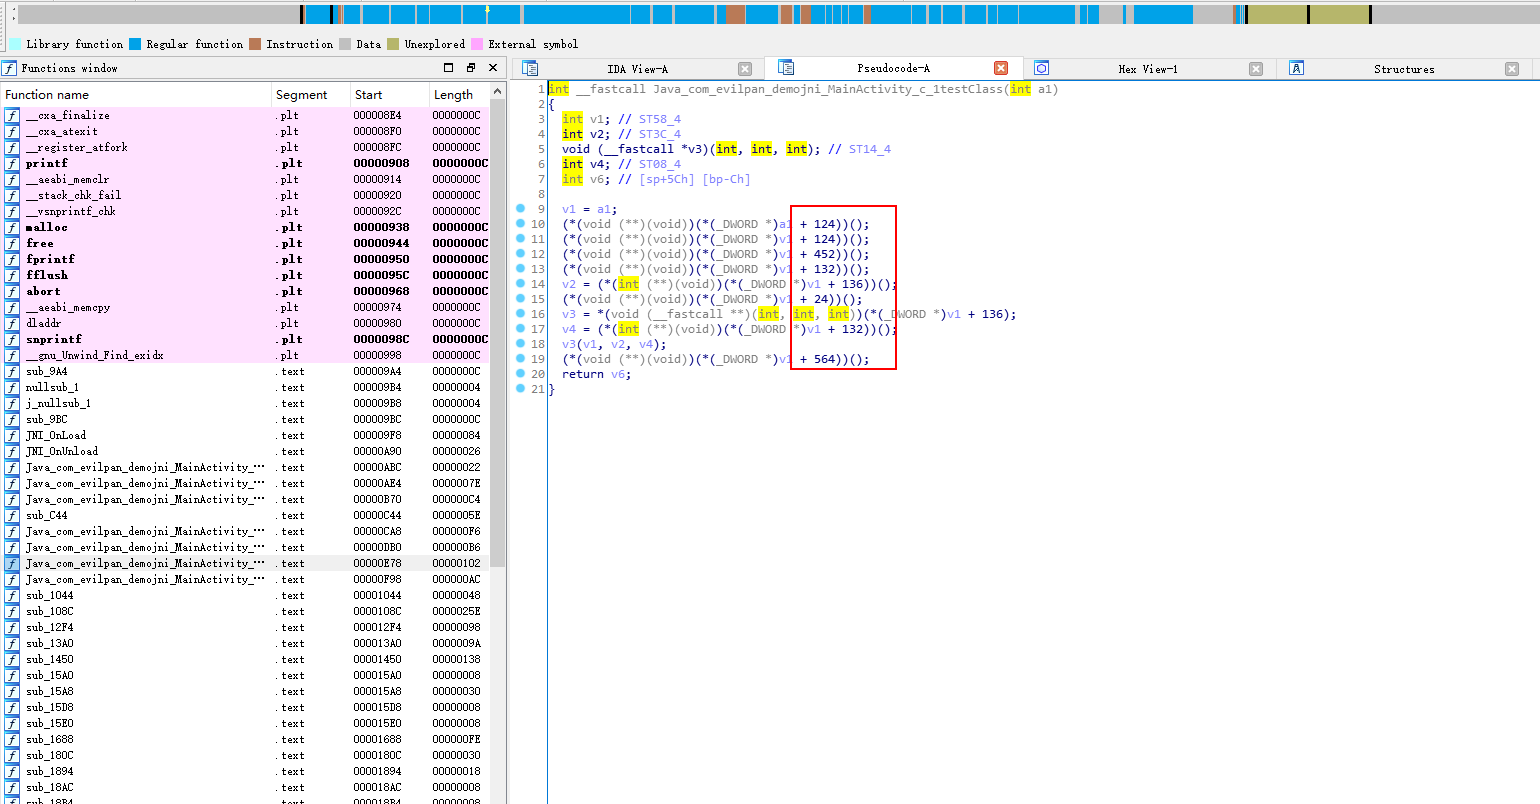
Task: Toggle breakpoint dot on line 20 return
Action: pos(521,374)
